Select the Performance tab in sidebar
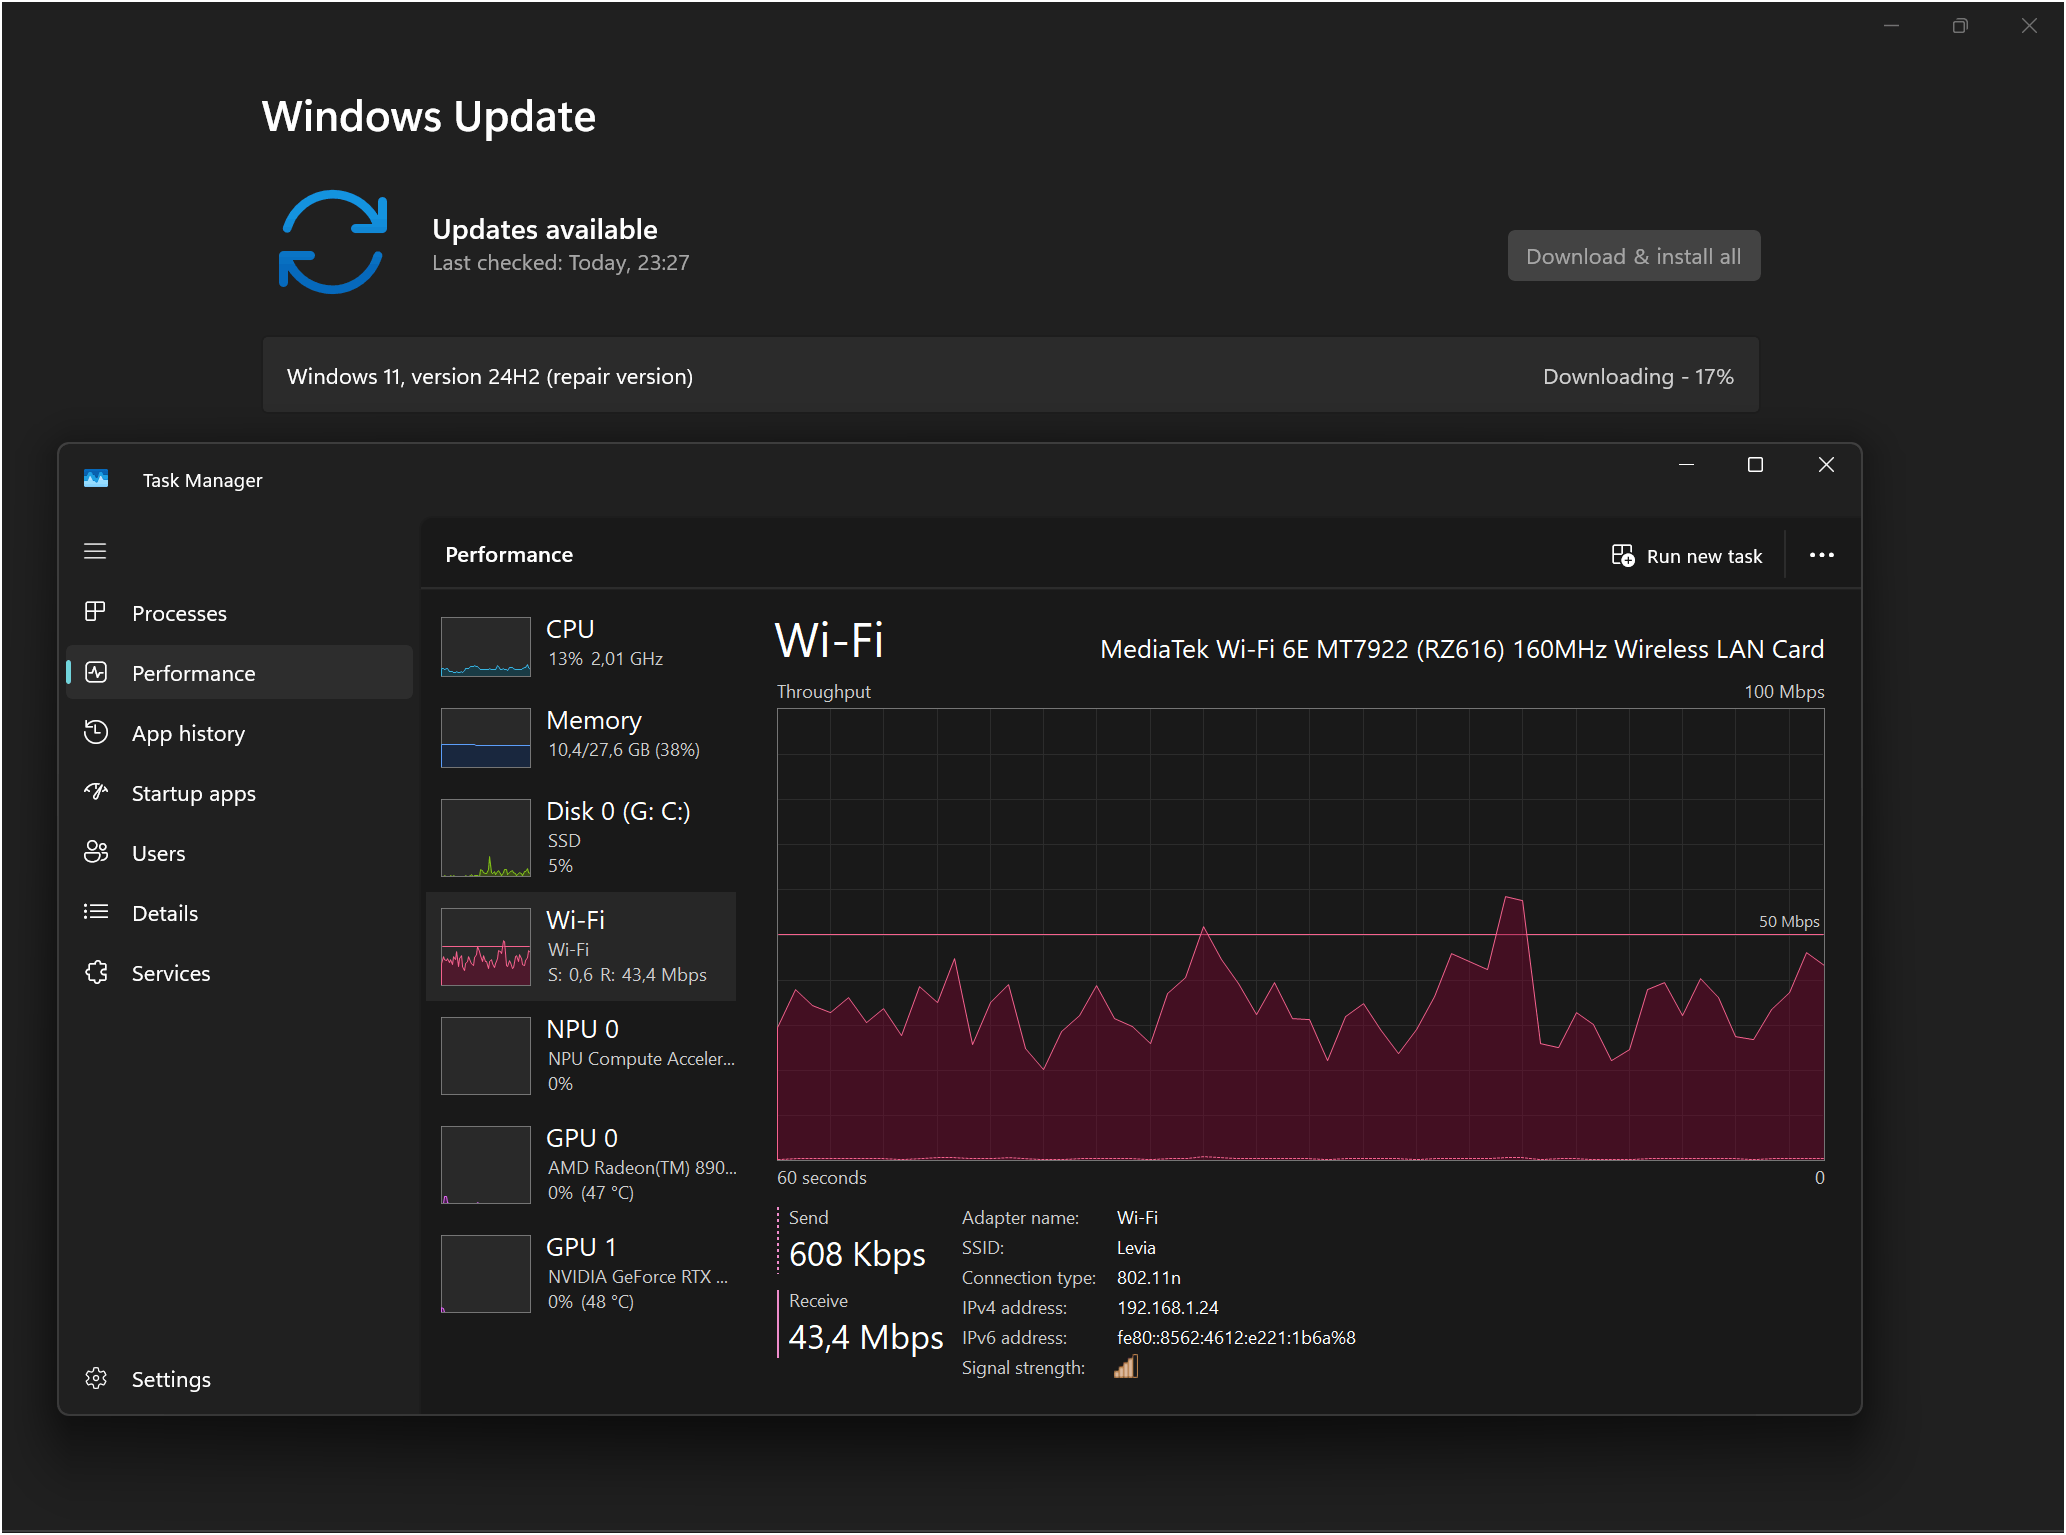The width and height of the screenshot is (2066, 1535). [193, 673]
